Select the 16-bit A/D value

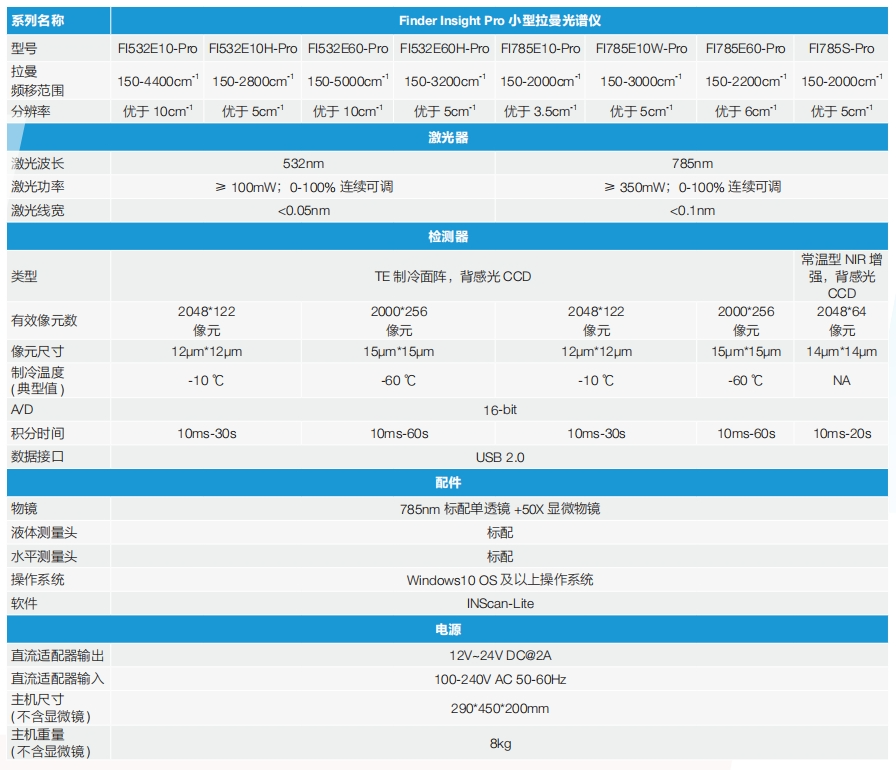[x=499, y=410]
